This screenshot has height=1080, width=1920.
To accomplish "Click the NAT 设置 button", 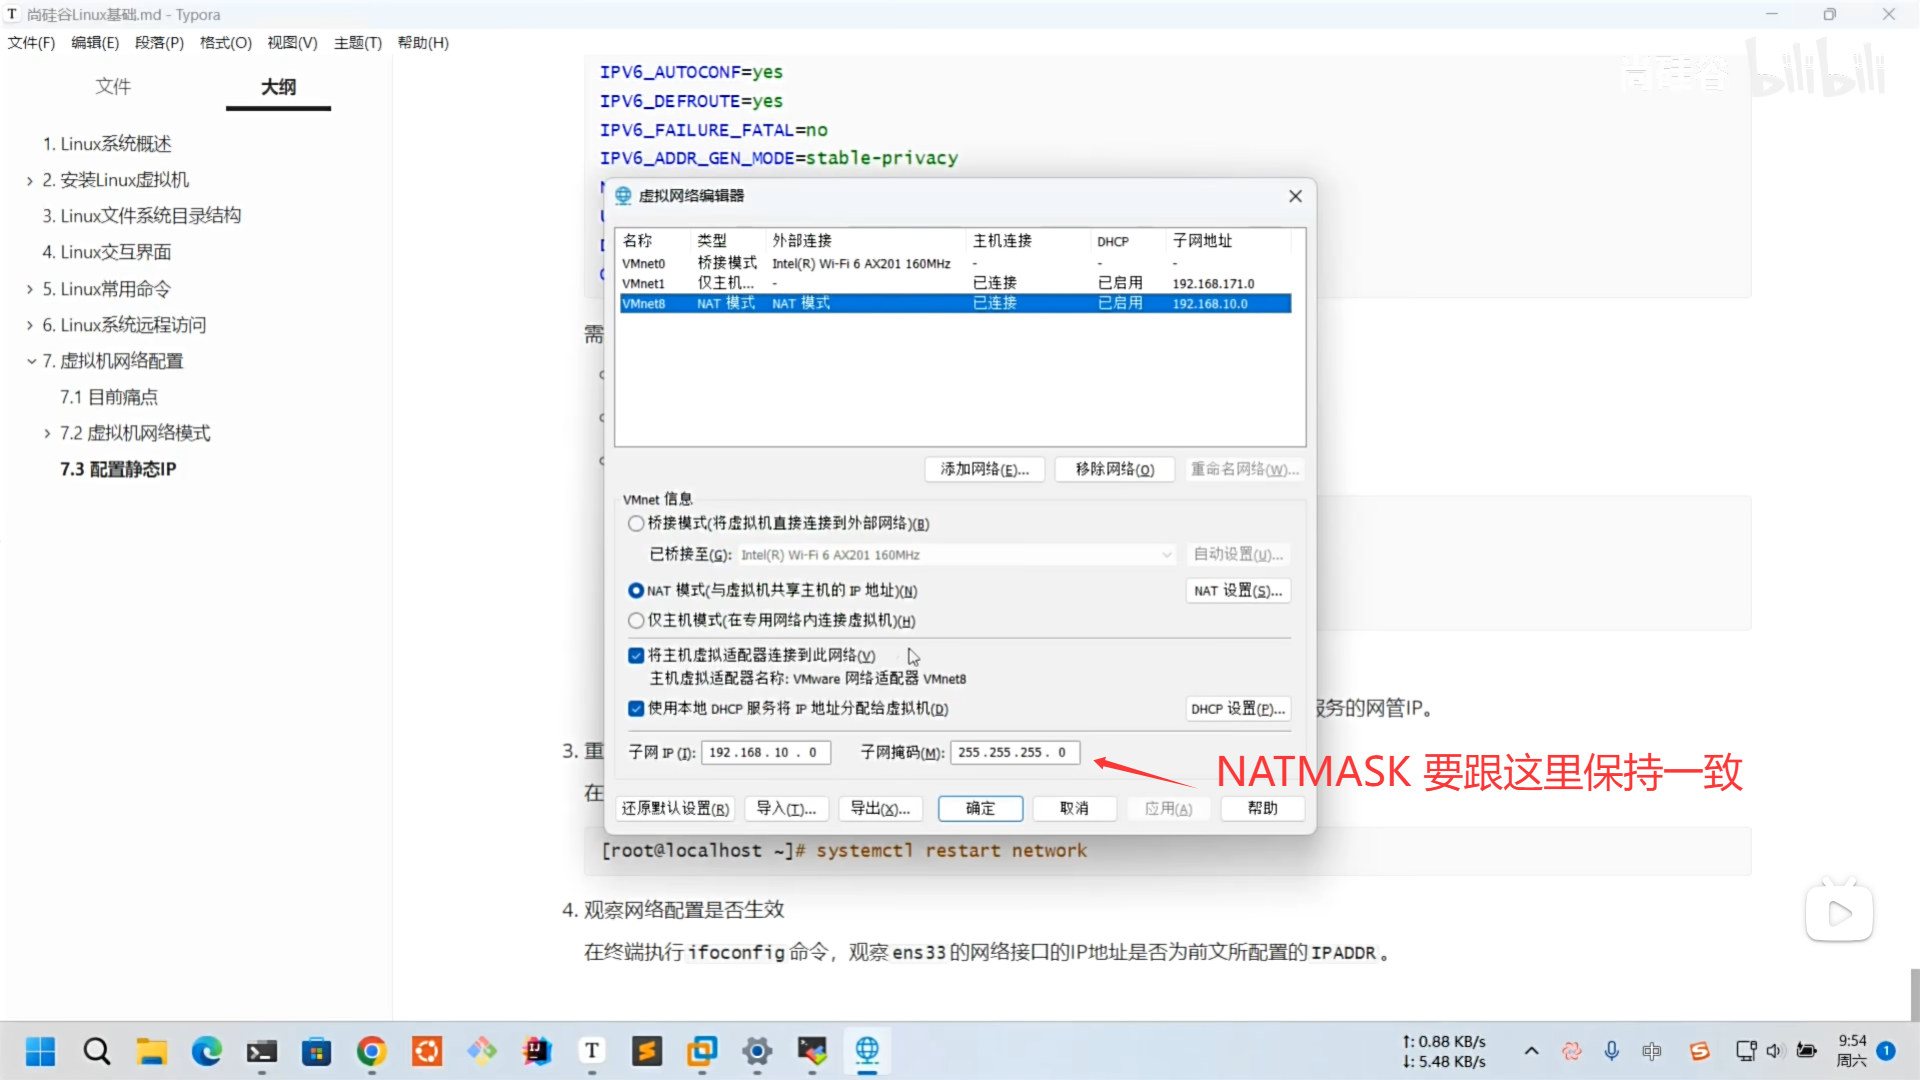I will [1237, 590].
